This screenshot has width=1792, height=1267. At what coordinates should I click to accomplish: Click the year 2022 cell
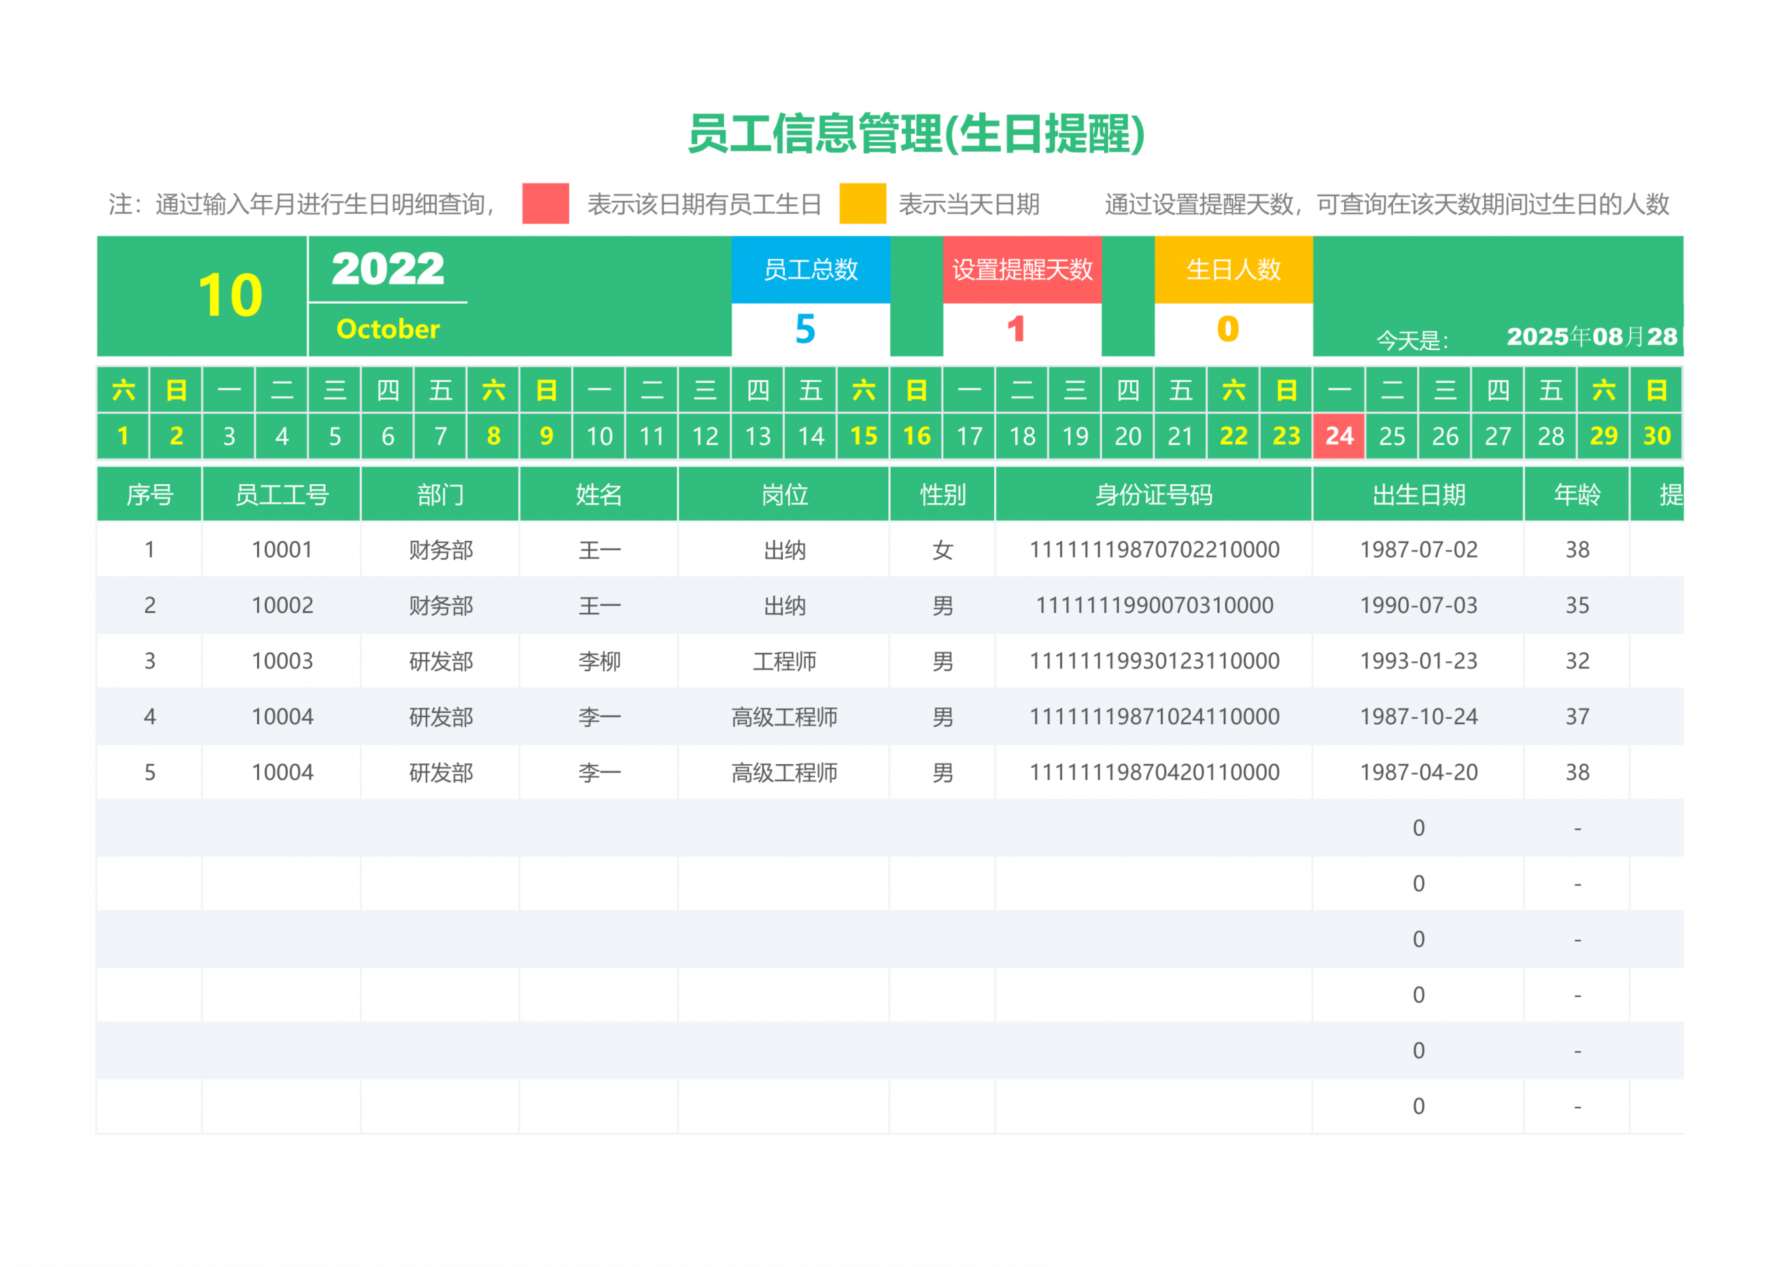pos(388,269)
